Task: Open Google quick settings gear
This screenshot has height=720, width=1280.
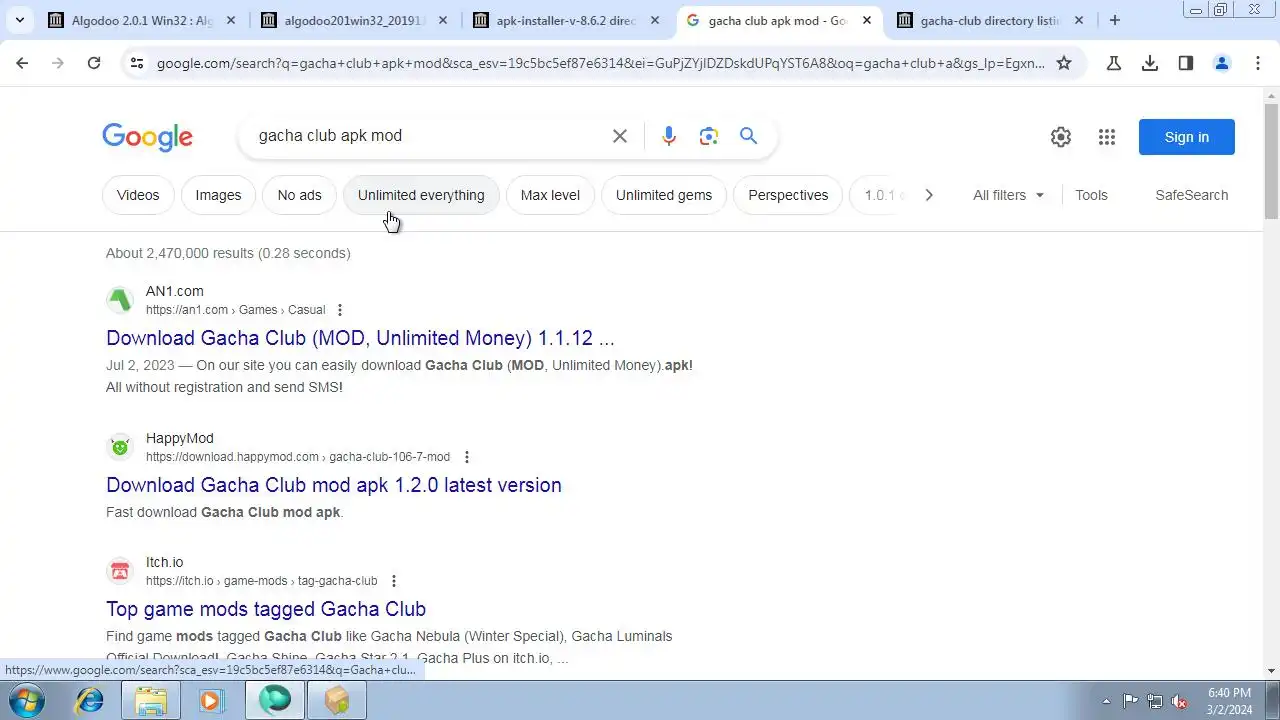Action: pyautogui.click(x=1061, y=137)
